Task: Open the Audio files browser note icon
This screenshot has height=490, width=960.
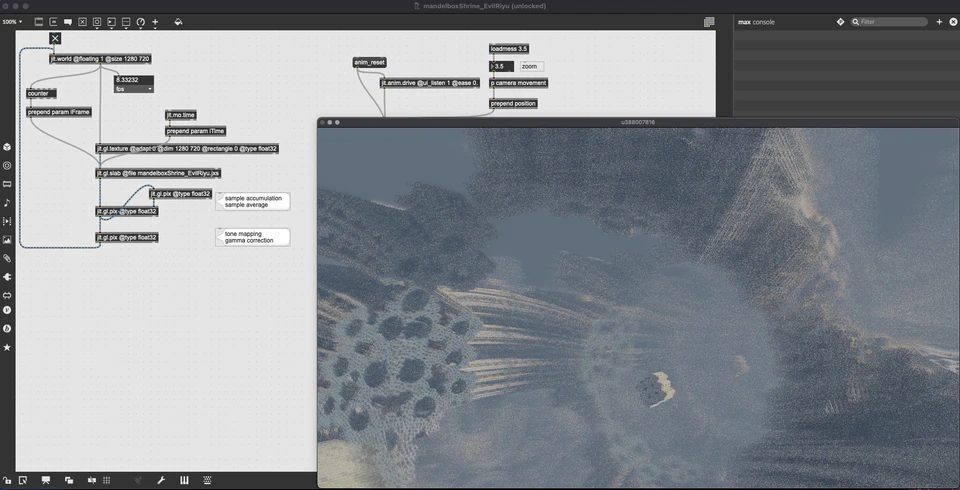Action: pyautogui.click(x=7, y=203)
